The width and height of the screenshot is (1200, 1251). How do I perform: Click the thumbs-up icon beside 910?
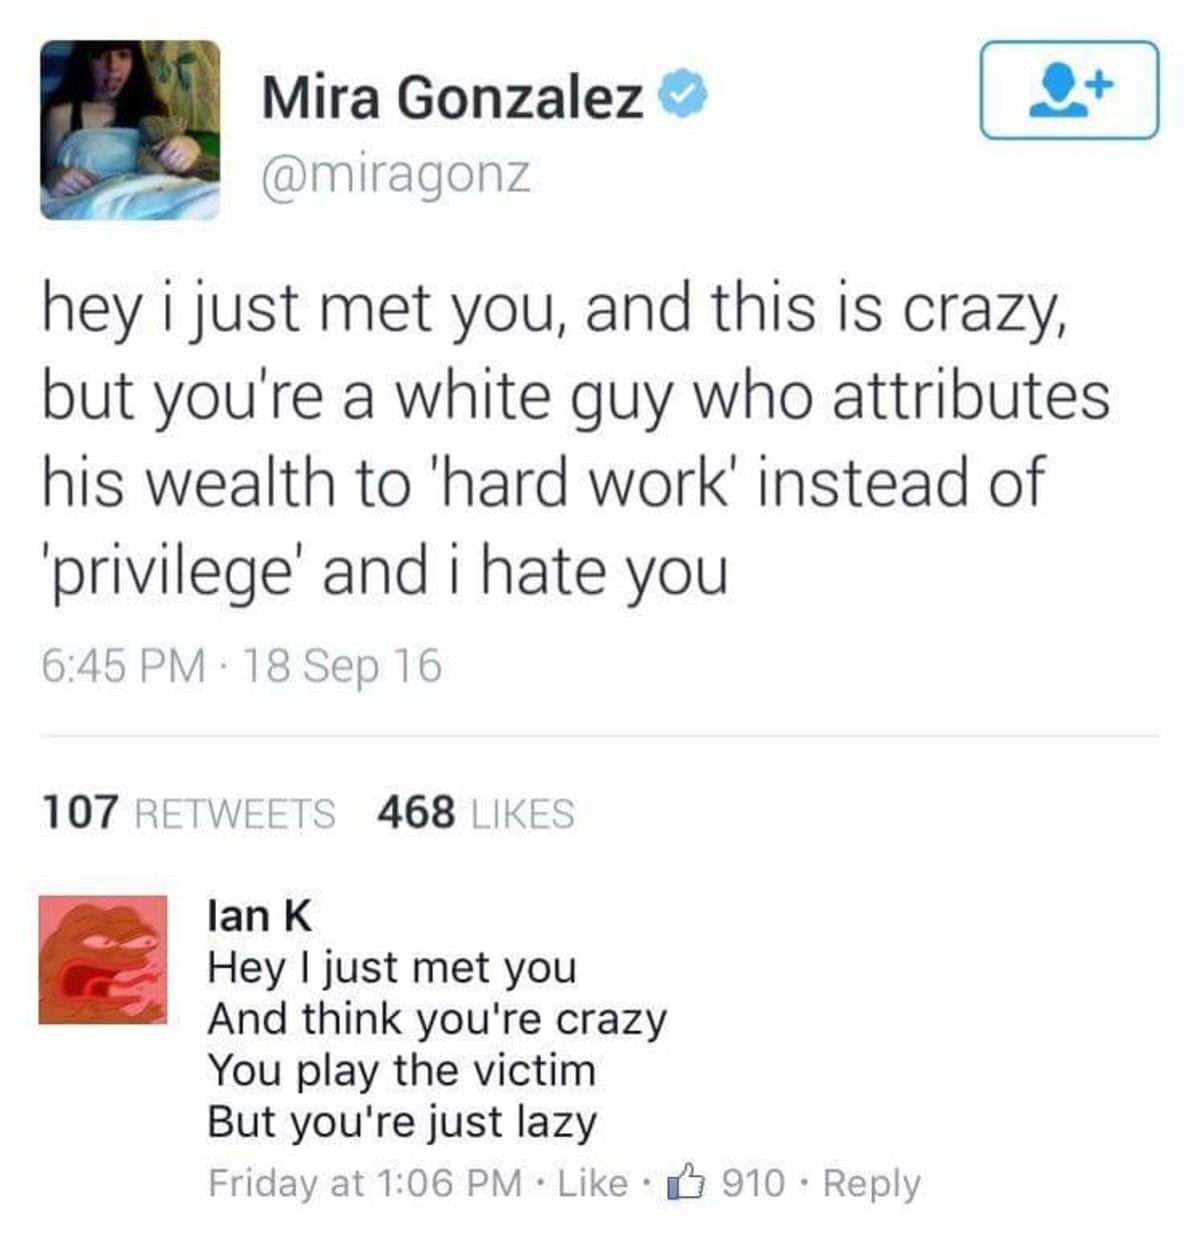[x=686, y=1182]
